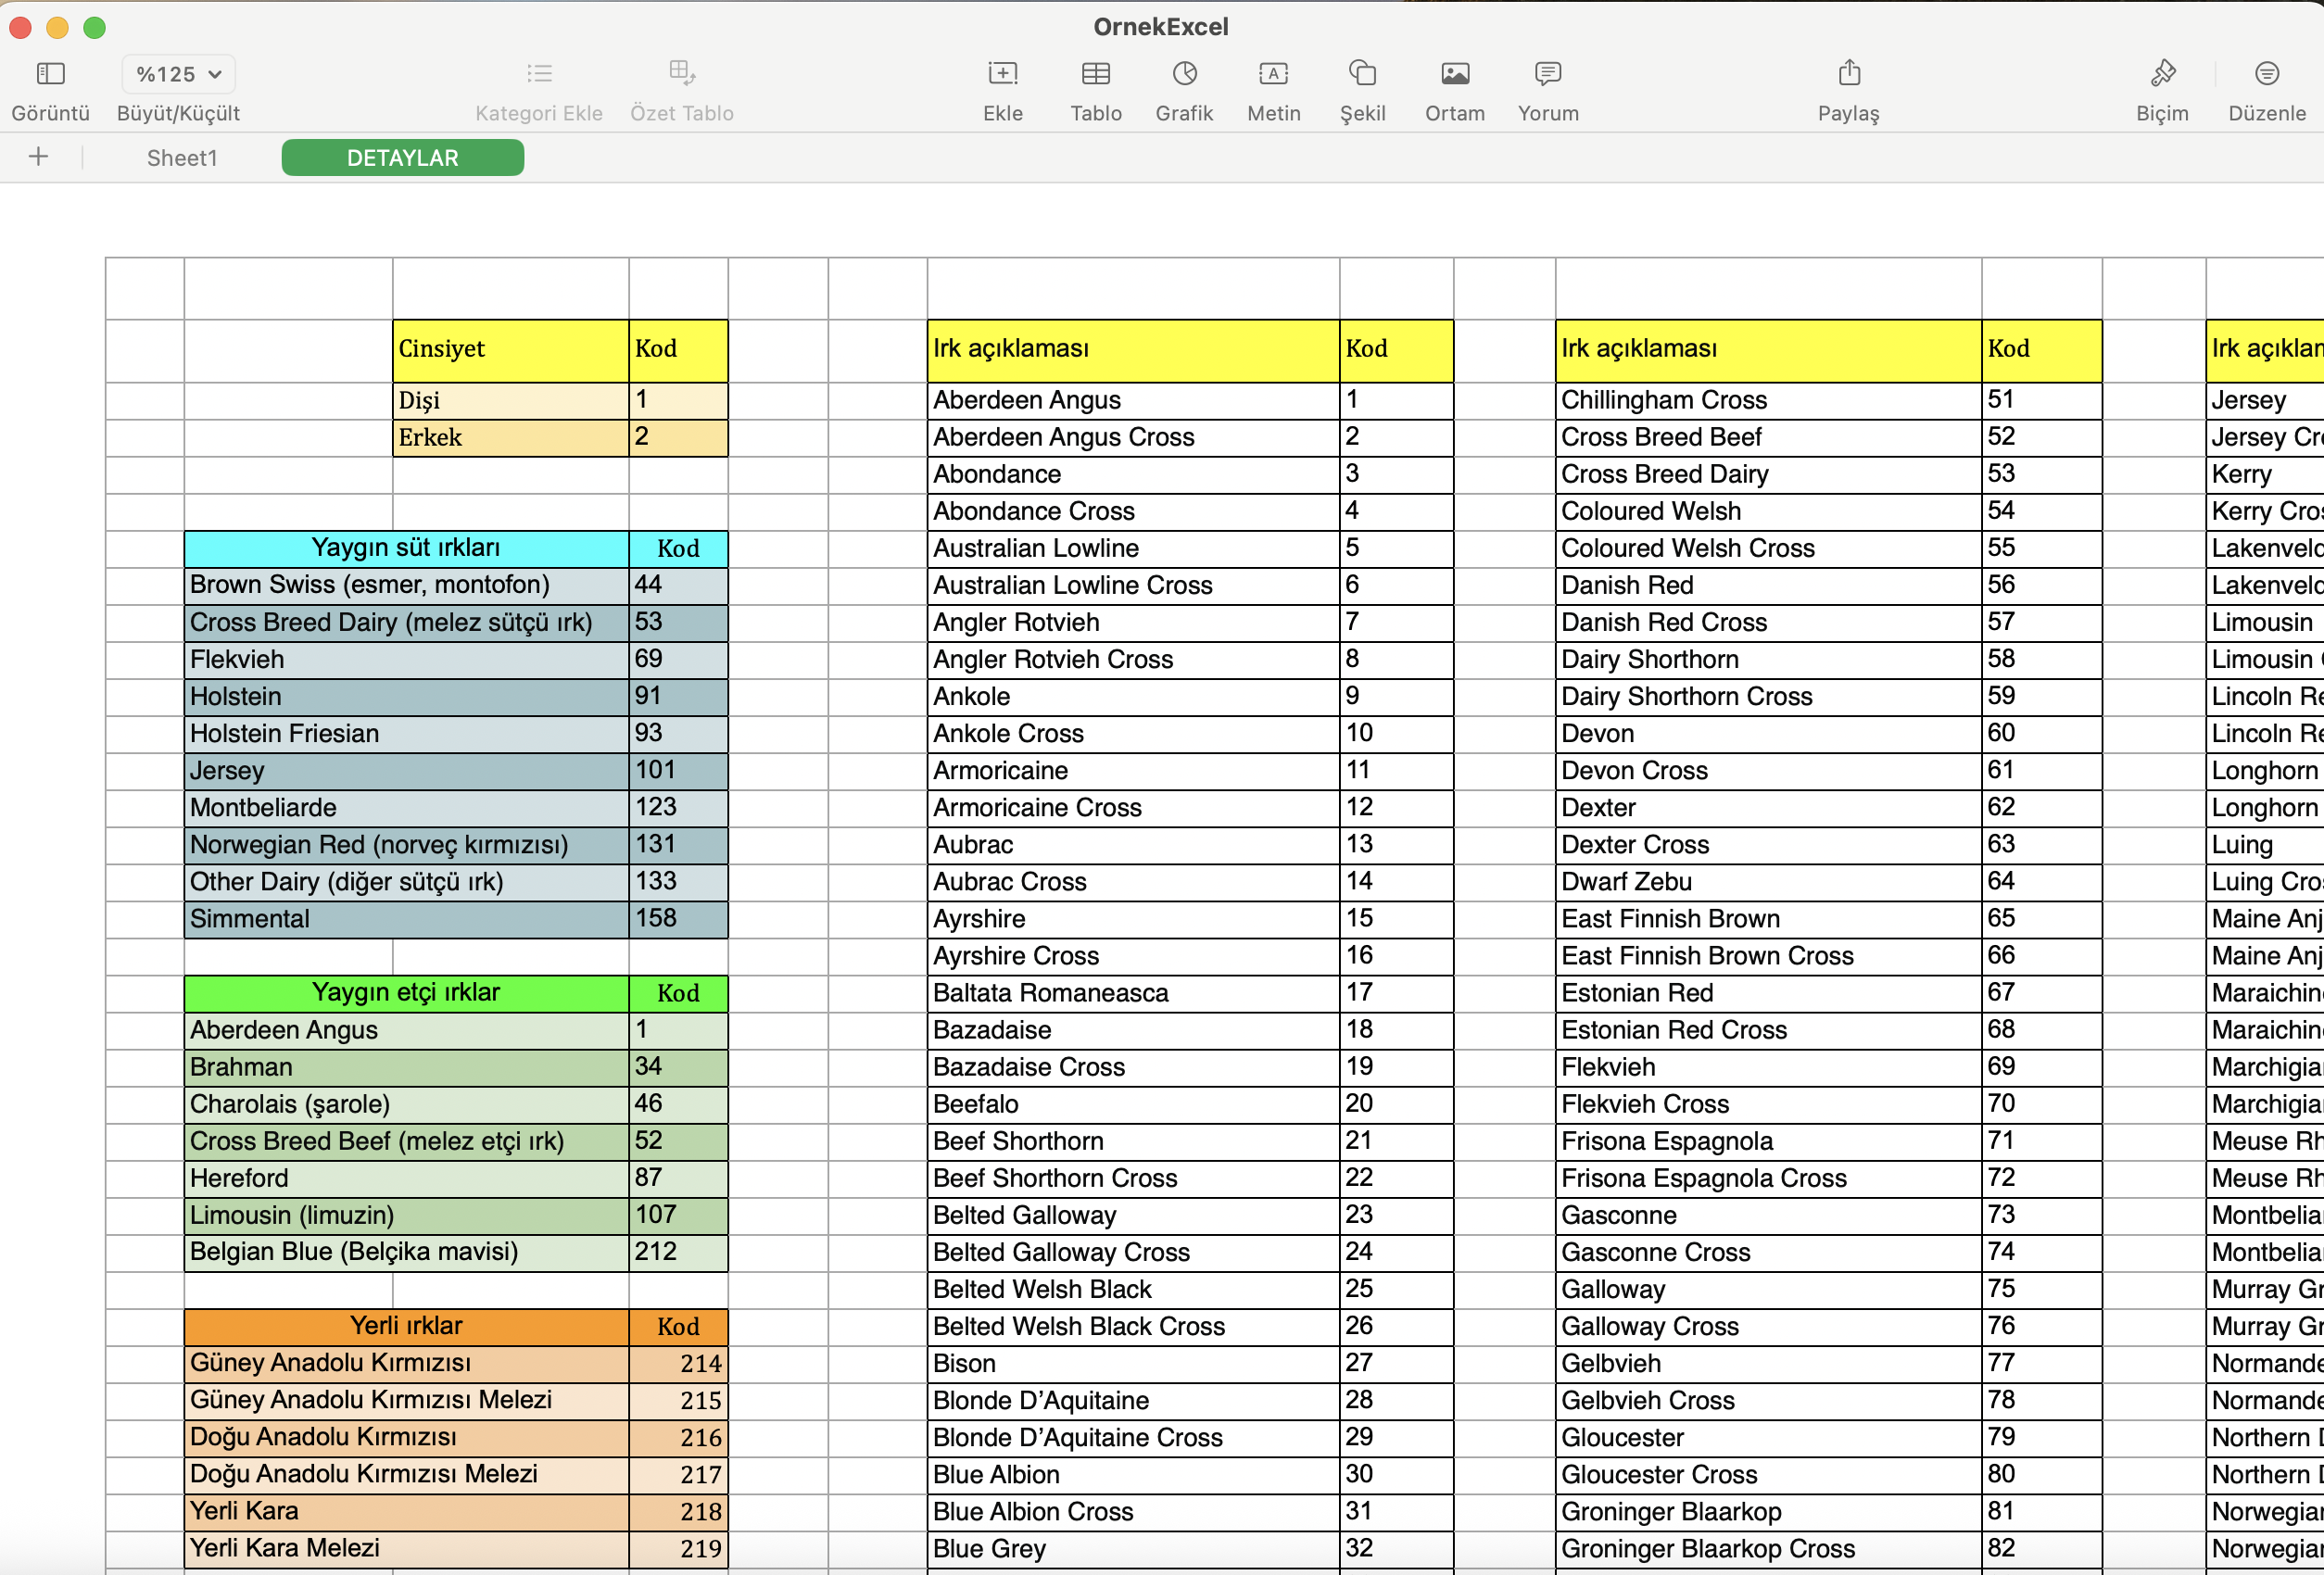Viewport: 2324px width, 1575px height.
Task: Select the yellow Cinsiyet header cell
Action: pyautogui.click(x=510, y=349)
